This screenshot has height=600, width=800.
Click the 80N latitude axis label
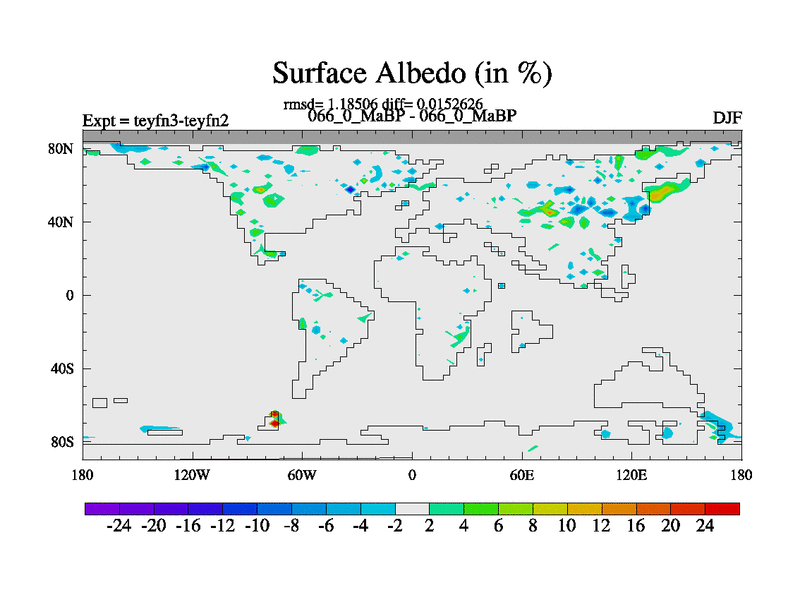[63, 149]
